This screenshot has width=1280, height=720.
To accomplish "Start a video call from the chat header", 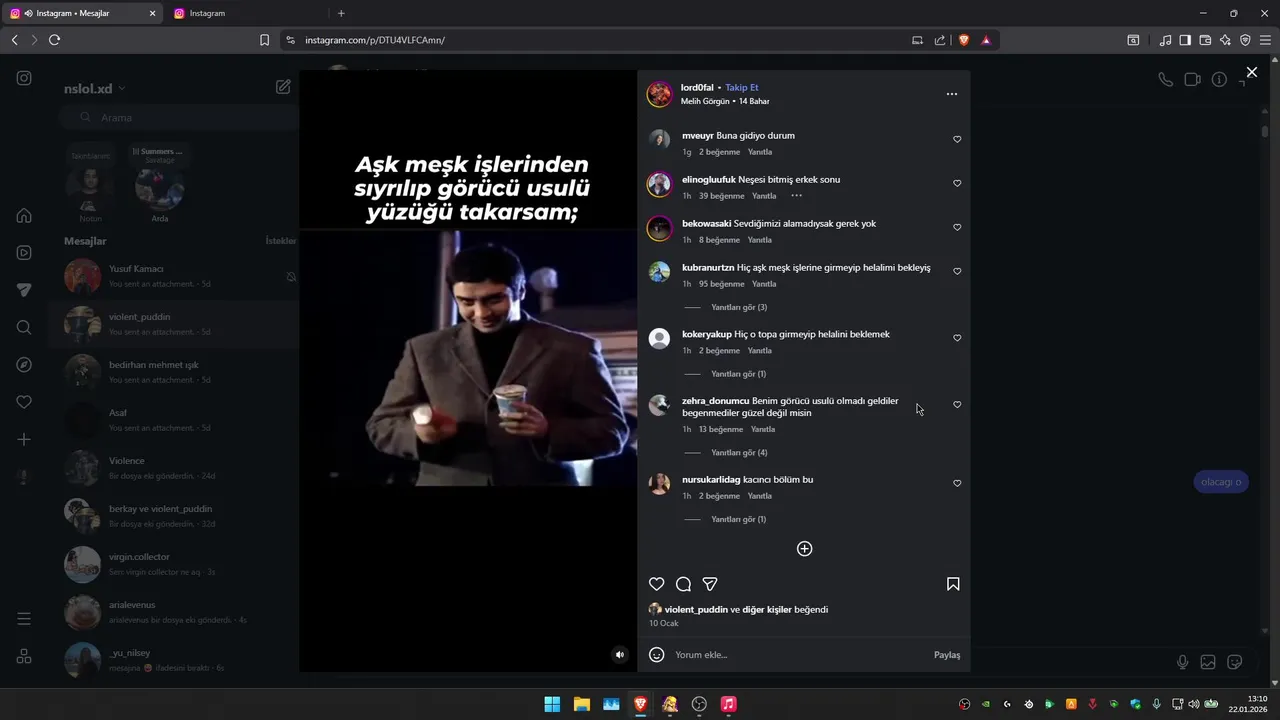I will 1192,80.
